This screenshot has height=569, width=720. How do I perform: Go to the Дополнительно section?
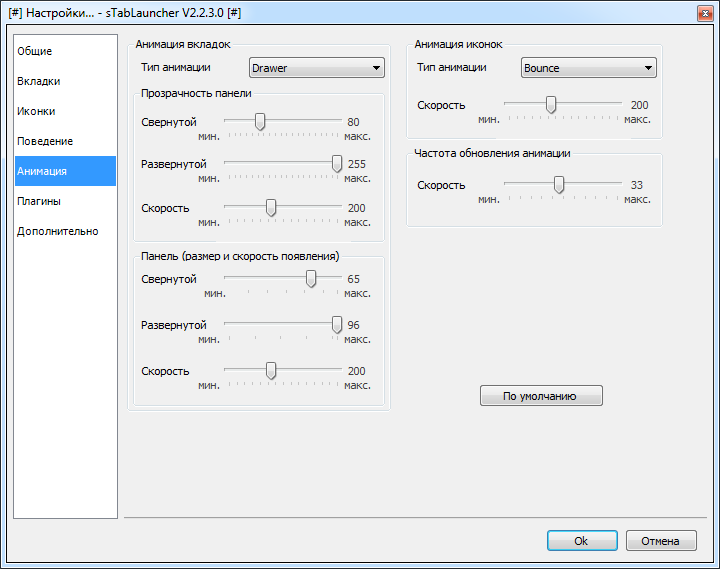coord(65,231)
